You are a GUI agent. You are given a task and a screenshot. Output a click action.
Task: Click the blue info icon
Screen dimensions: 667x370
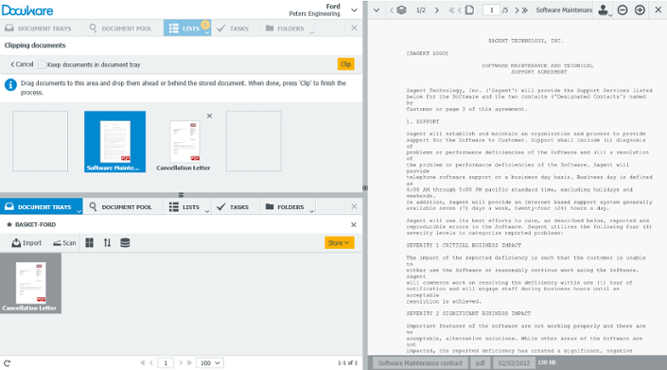pyautogui.click(x=11, y=85)
